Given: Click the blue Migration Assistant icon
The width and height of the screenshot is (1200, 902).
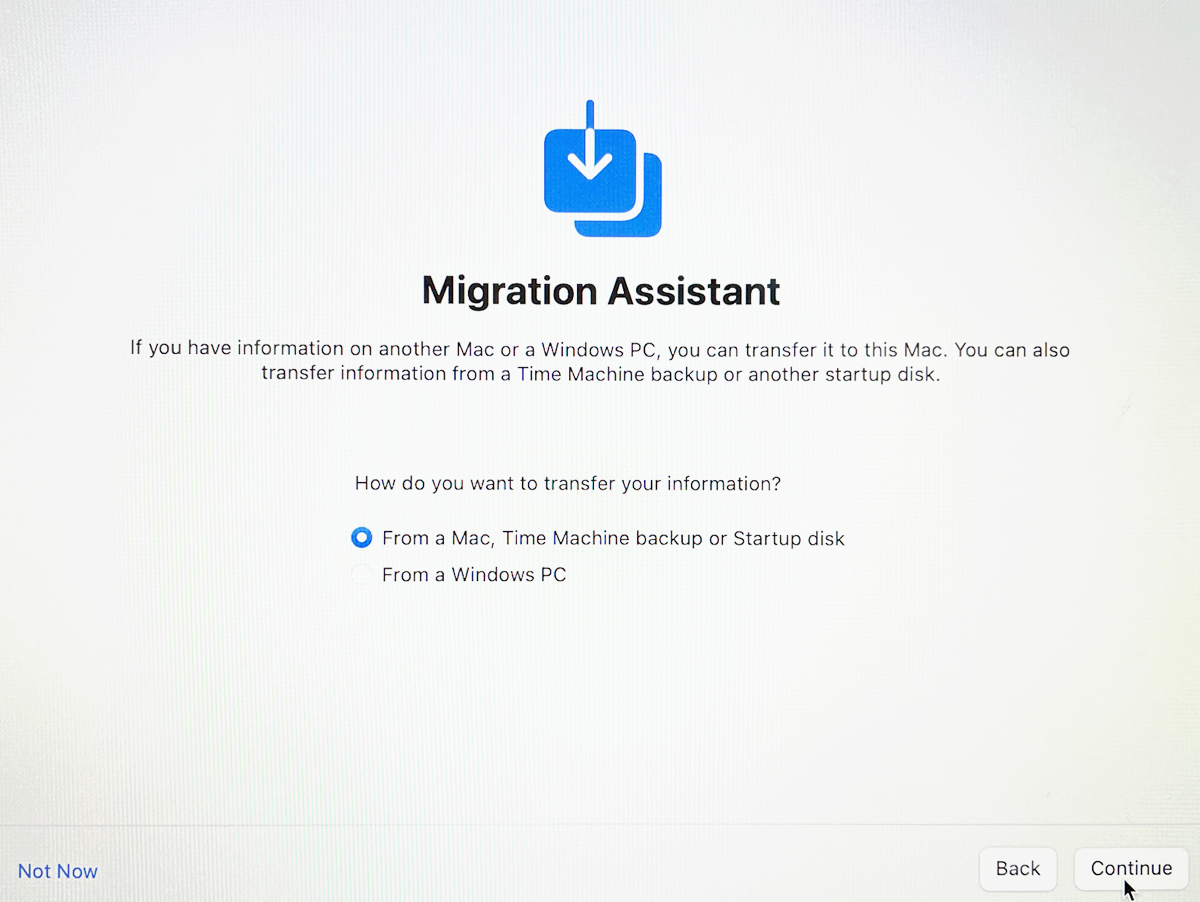Looking at the screenshot, I should (600, 172).
